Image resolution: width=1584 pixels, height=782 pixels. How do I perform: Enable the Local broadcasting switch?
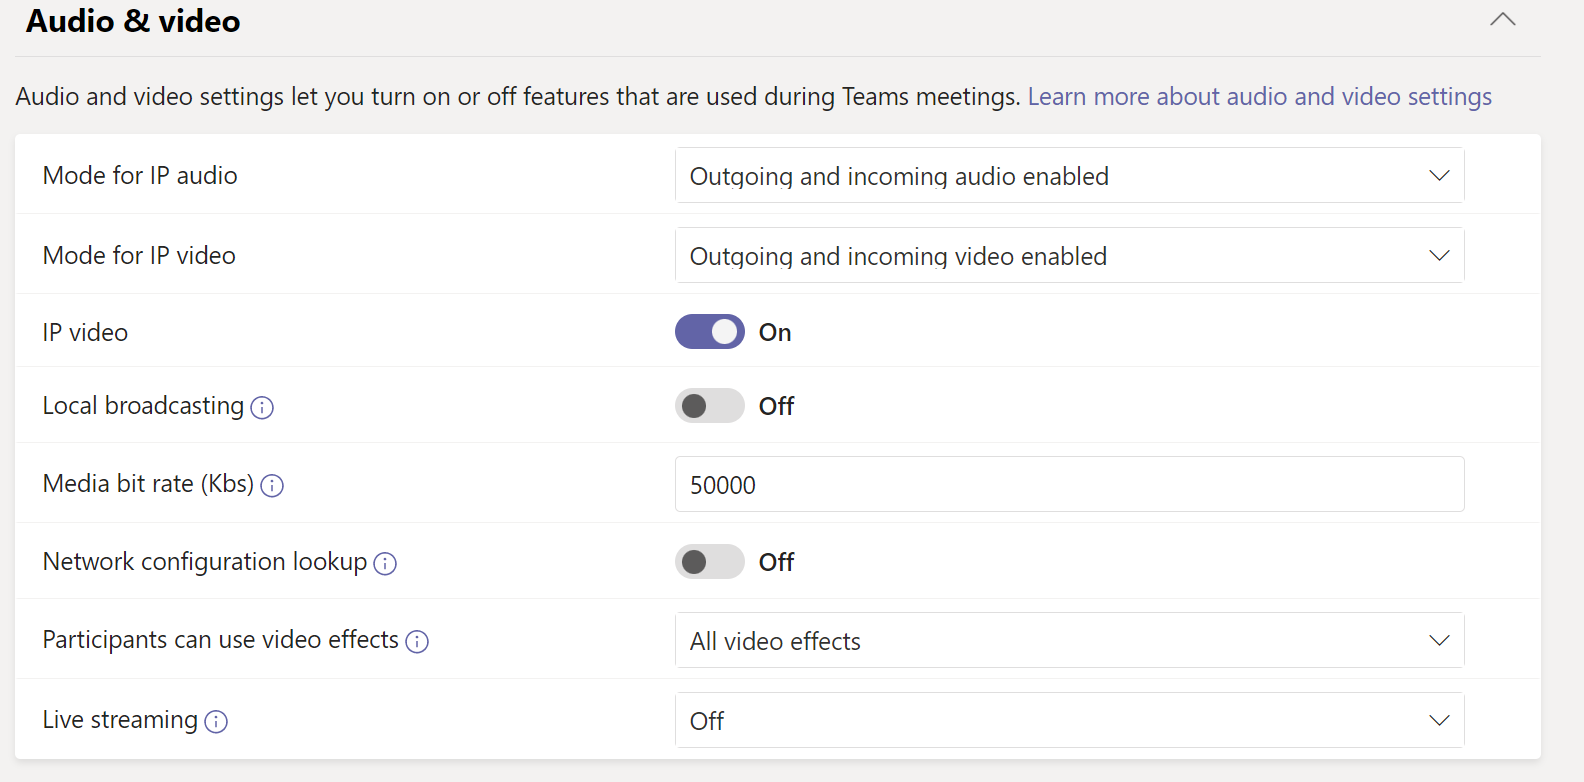(x=710, y=406)
